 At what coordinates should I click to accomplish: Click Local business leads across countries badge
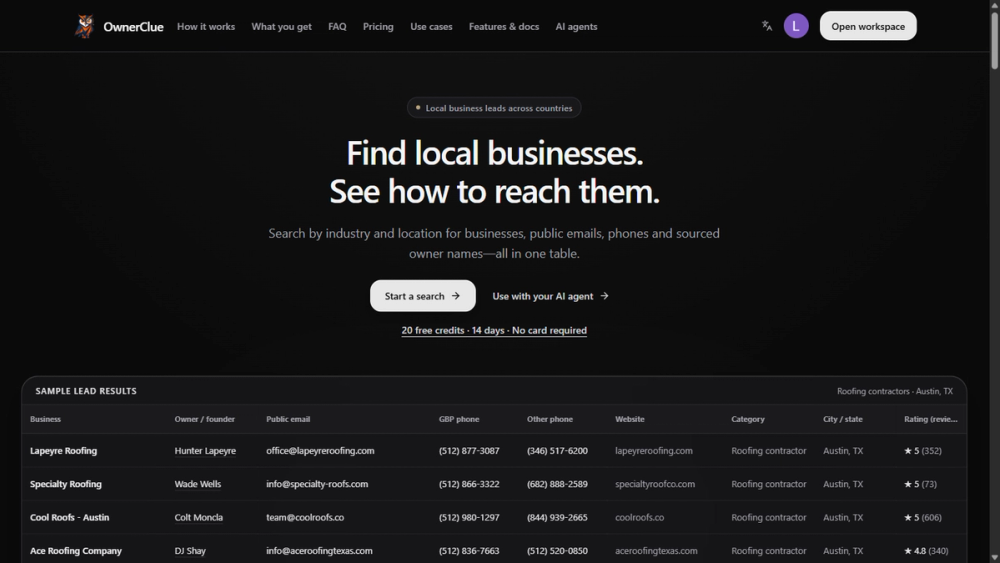point(494,108)
